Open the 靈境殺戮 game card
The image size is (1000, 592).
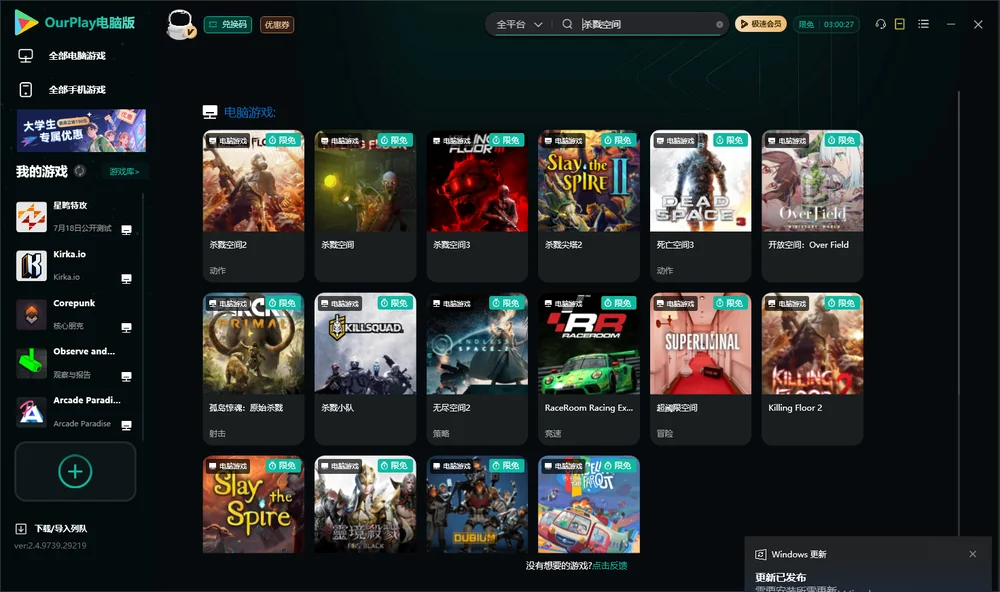tap(365, 504)
